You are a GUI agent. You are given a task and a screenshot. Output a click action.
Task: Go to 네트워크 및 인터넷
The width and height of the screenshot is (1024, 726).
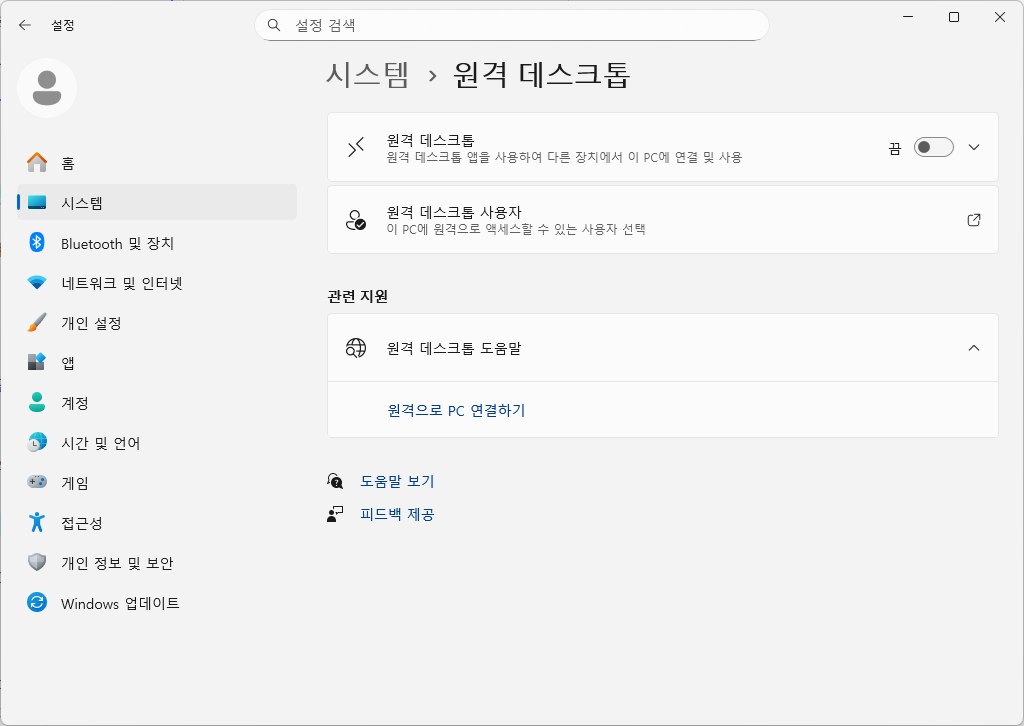(x=157, y=283)
